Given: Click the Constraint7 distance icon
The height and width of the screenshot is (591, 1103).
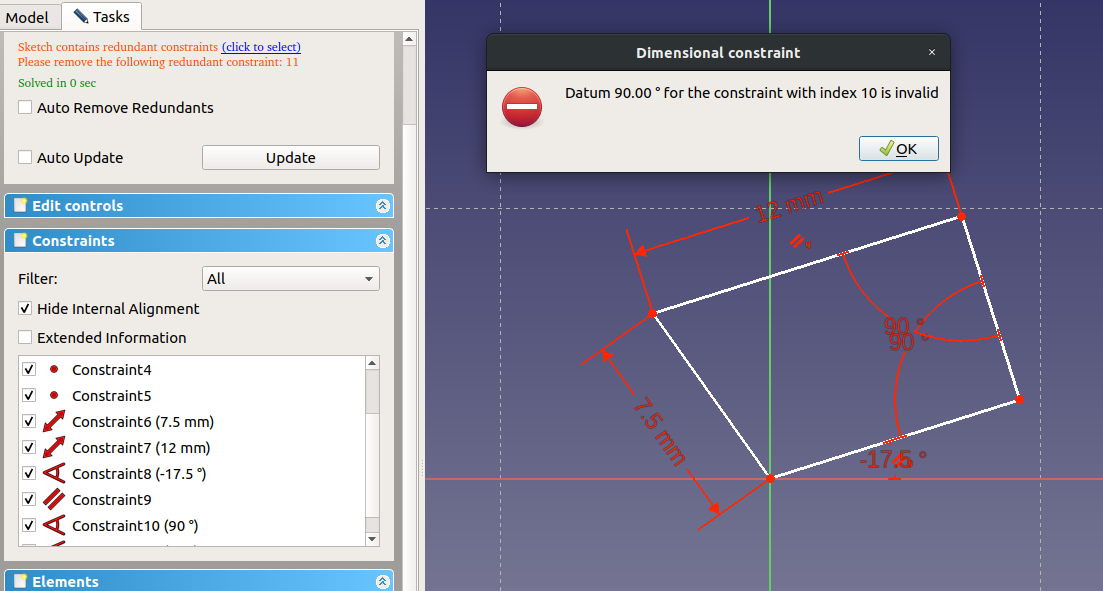Looking at the screenshot, I should [54, 448].
